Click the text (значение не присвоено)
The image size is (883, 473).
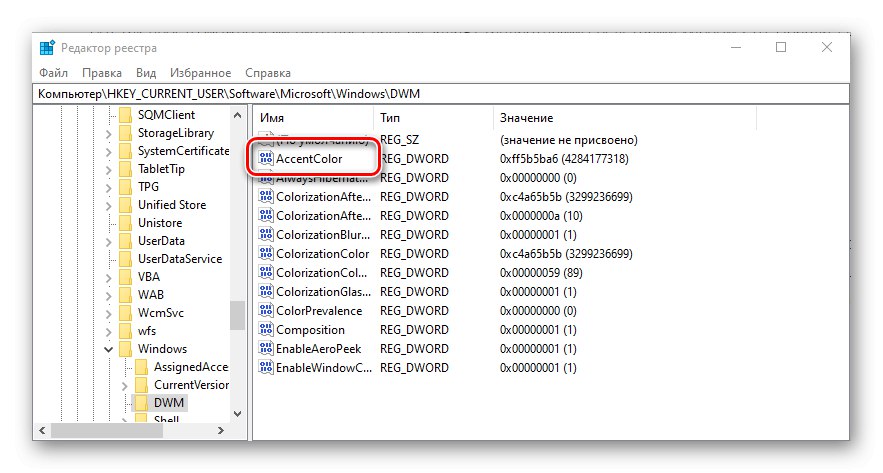(x=569, y=140)
